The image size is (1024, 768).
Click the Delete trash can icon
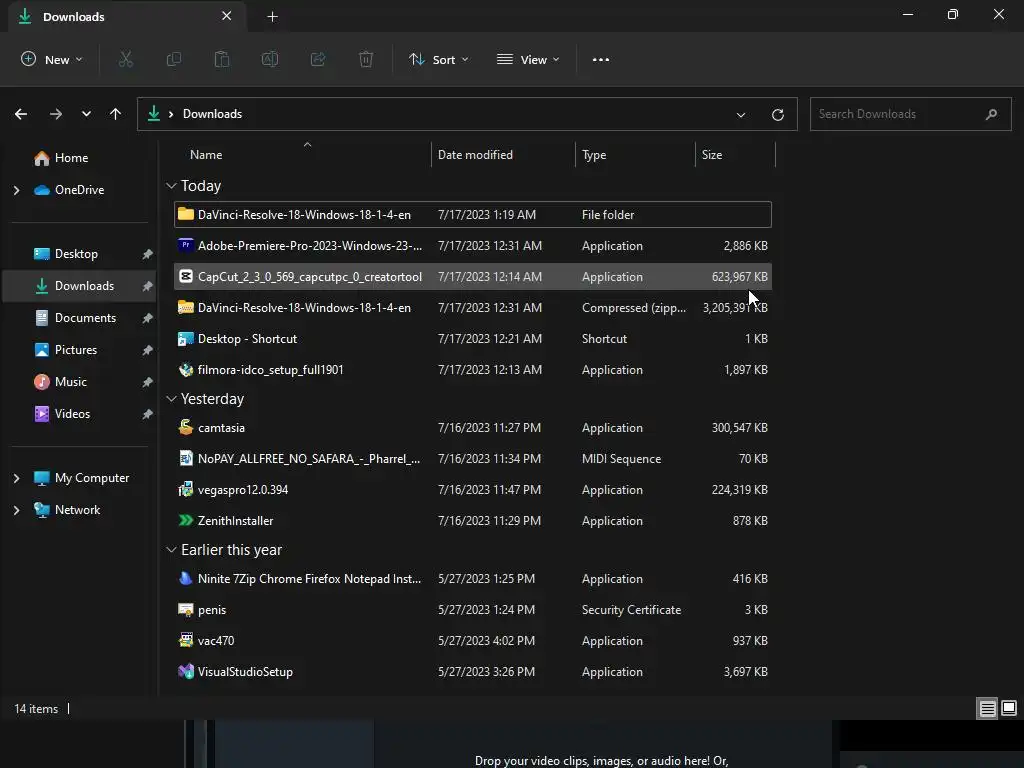click(x=366, y=59)
